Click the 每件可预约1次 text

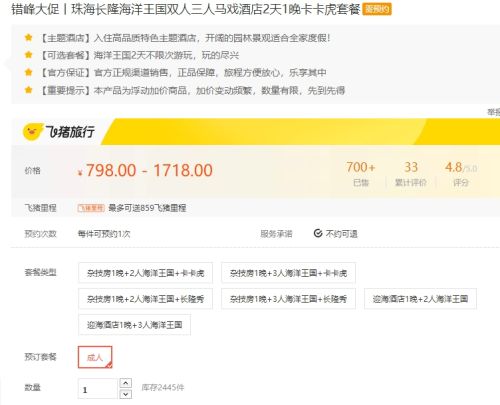pyautogui.click(x=104, y=234)
